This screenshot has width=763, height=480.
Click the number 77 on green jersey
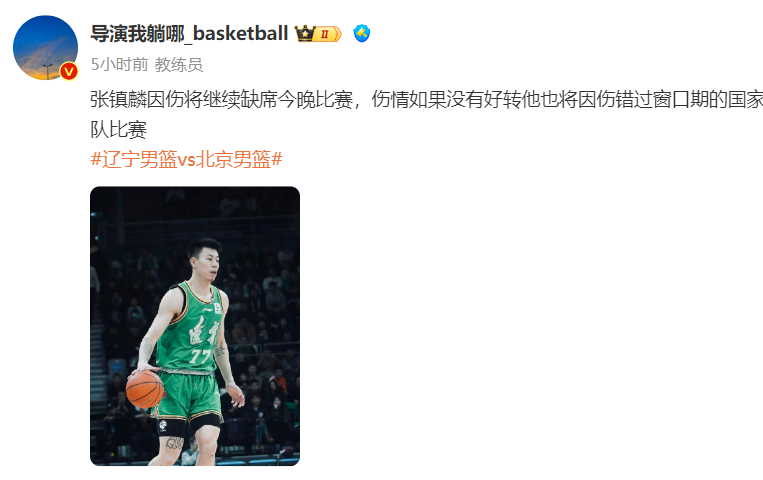201,356
